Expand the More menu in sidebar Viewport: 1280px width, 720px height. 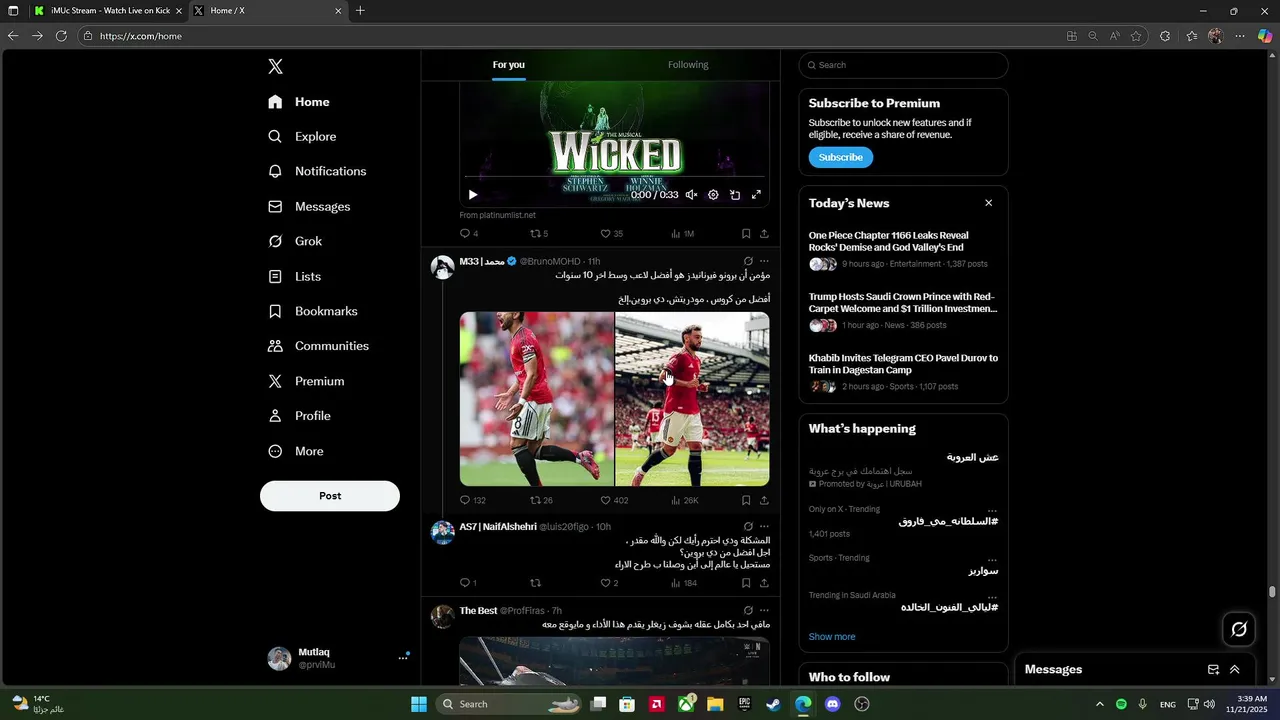296,451
